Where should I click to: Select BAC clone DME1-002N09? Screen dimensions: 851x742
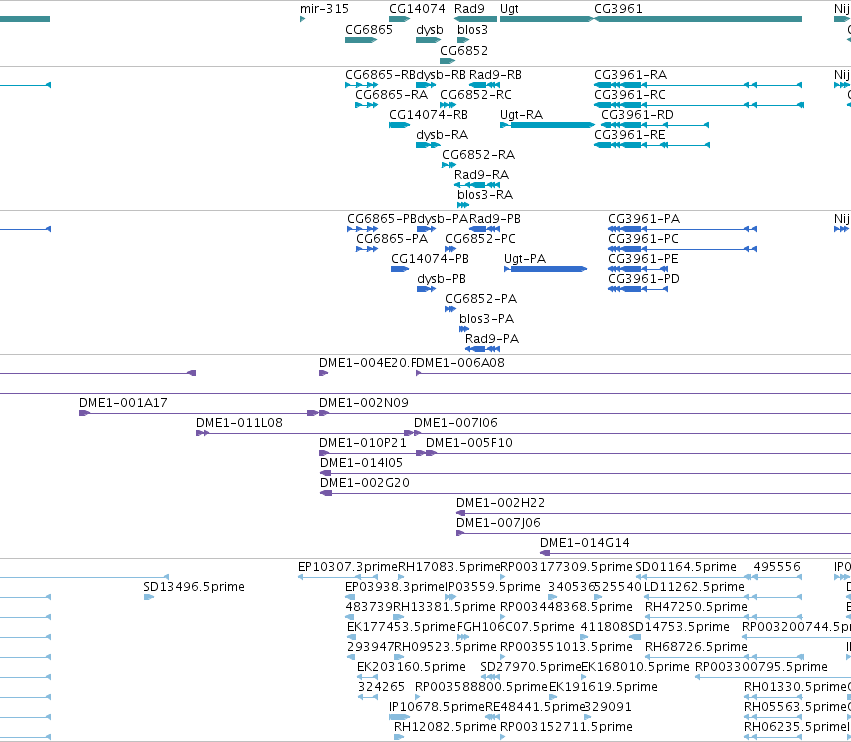click(585, 413)
